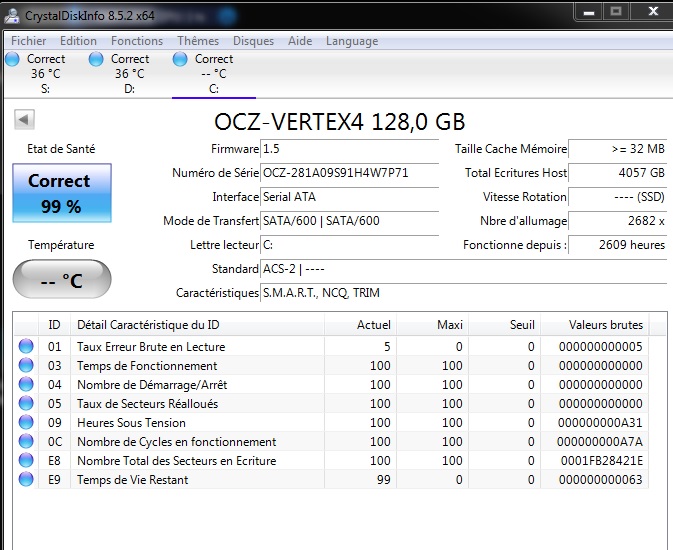Open the Aide menu

(x=300, y=41)
